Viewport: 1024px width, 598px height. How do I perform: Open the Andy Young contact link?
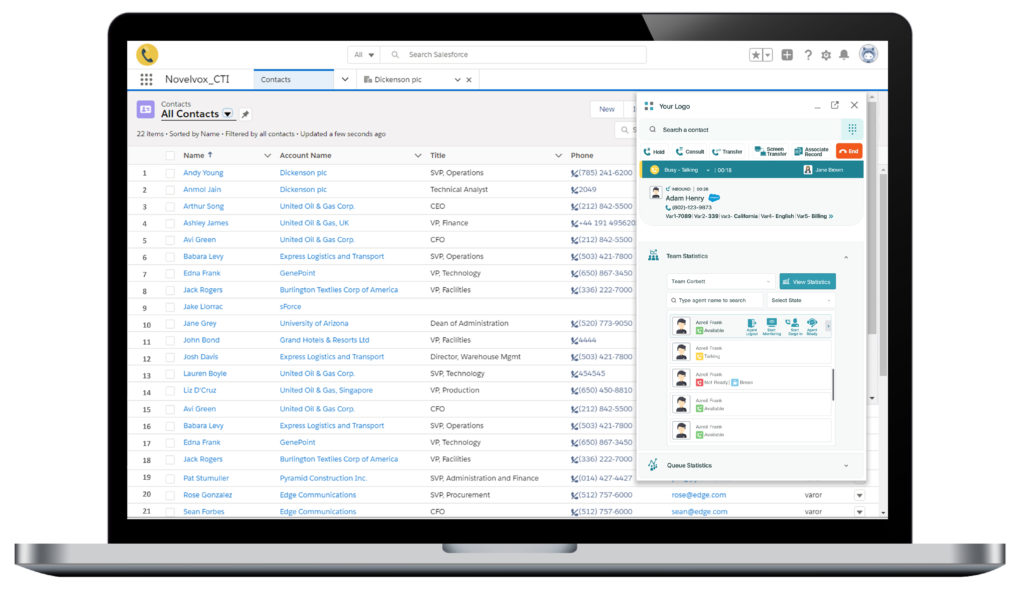coord(203,173)
